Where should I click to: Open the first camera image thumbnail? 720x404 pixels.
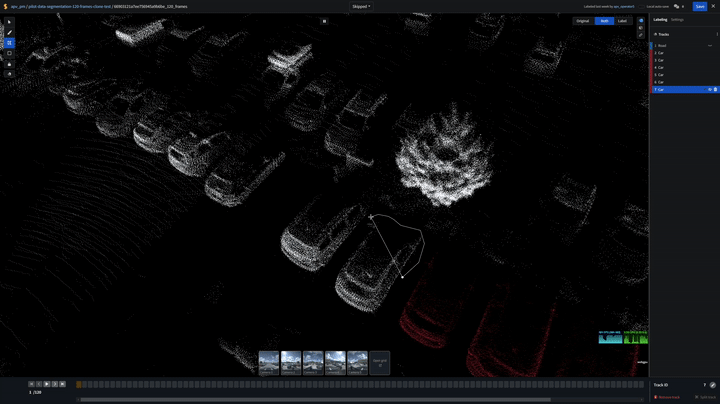(269, 362)
